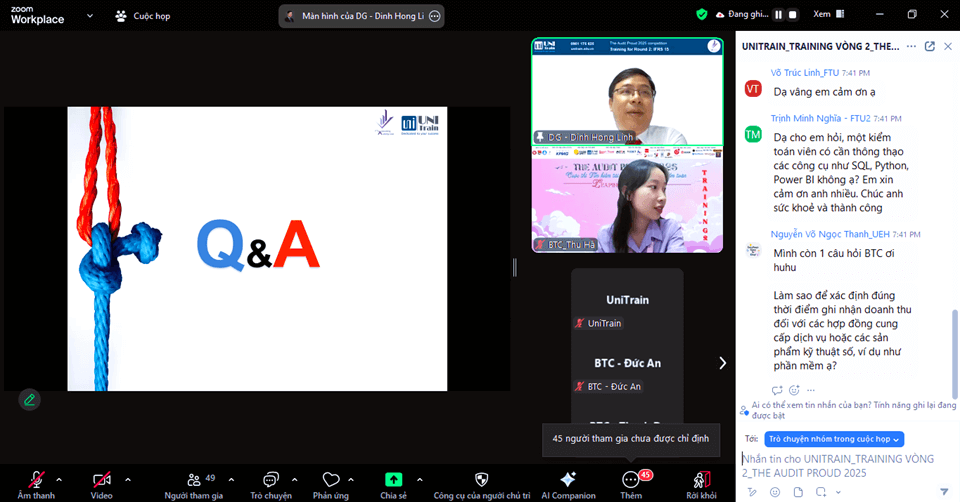Open Phản ứng reactions heart icon

pos(331,479)
